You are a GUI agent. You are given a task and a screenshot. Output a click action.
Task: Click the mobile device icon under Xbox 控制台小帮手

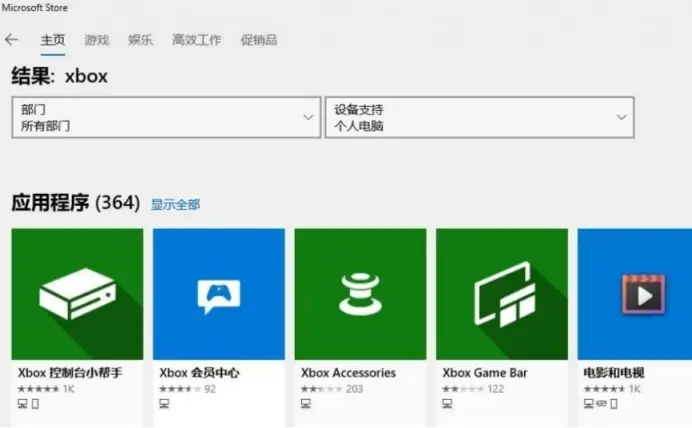pyautogui.click(x=35, y=404)
